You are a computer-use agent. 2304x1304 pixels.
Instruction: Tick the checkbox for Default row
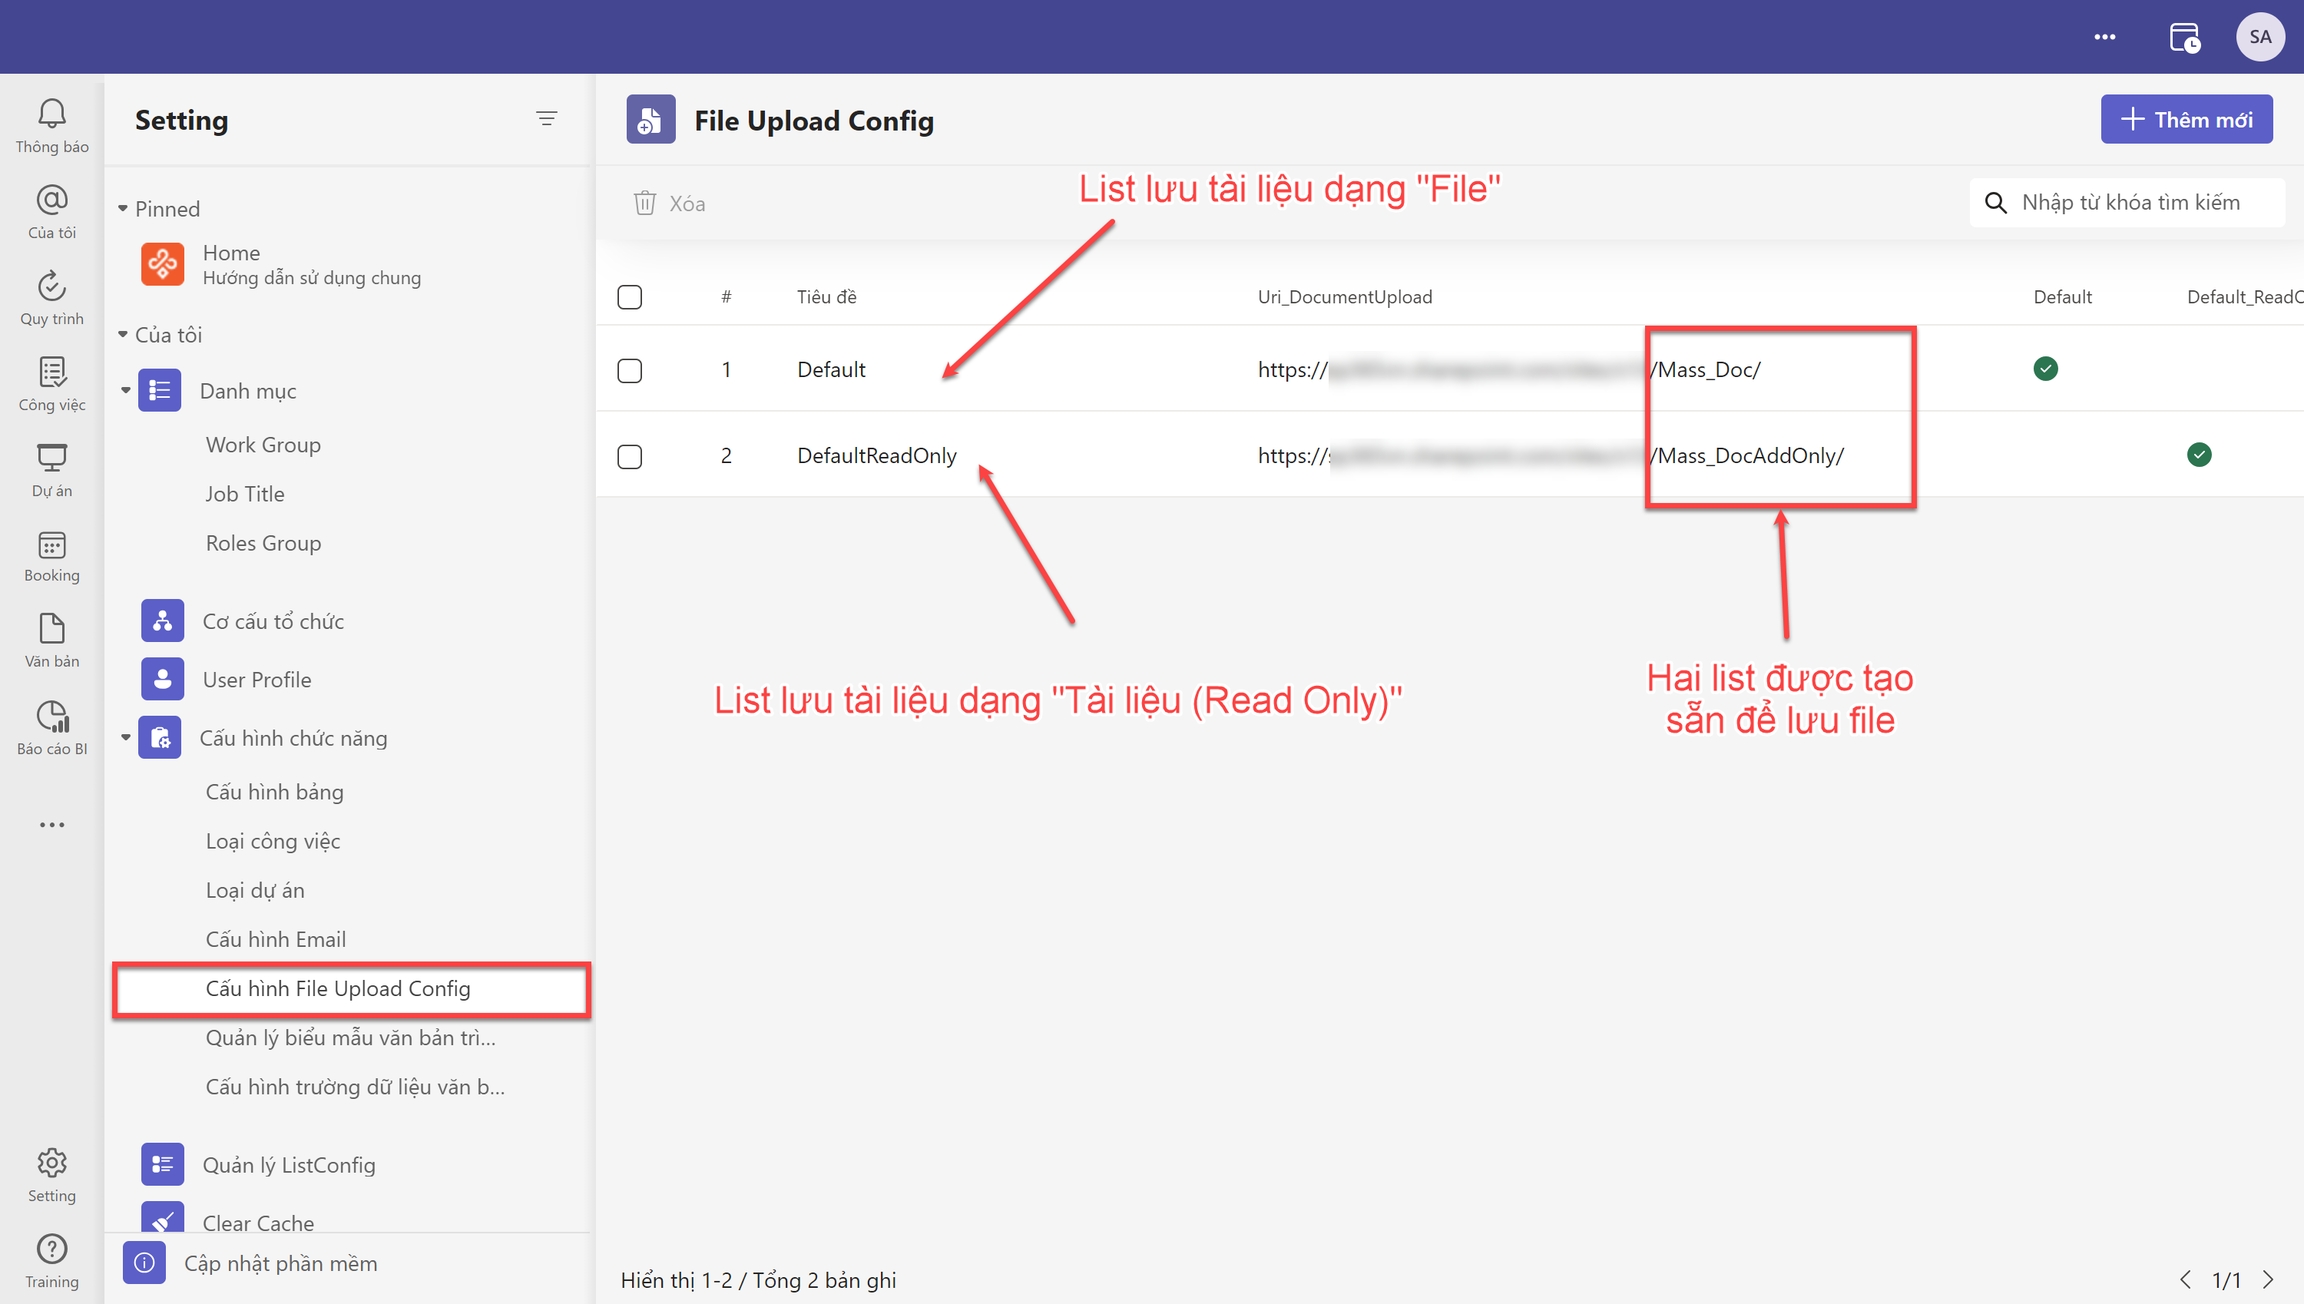click(630, 370)
